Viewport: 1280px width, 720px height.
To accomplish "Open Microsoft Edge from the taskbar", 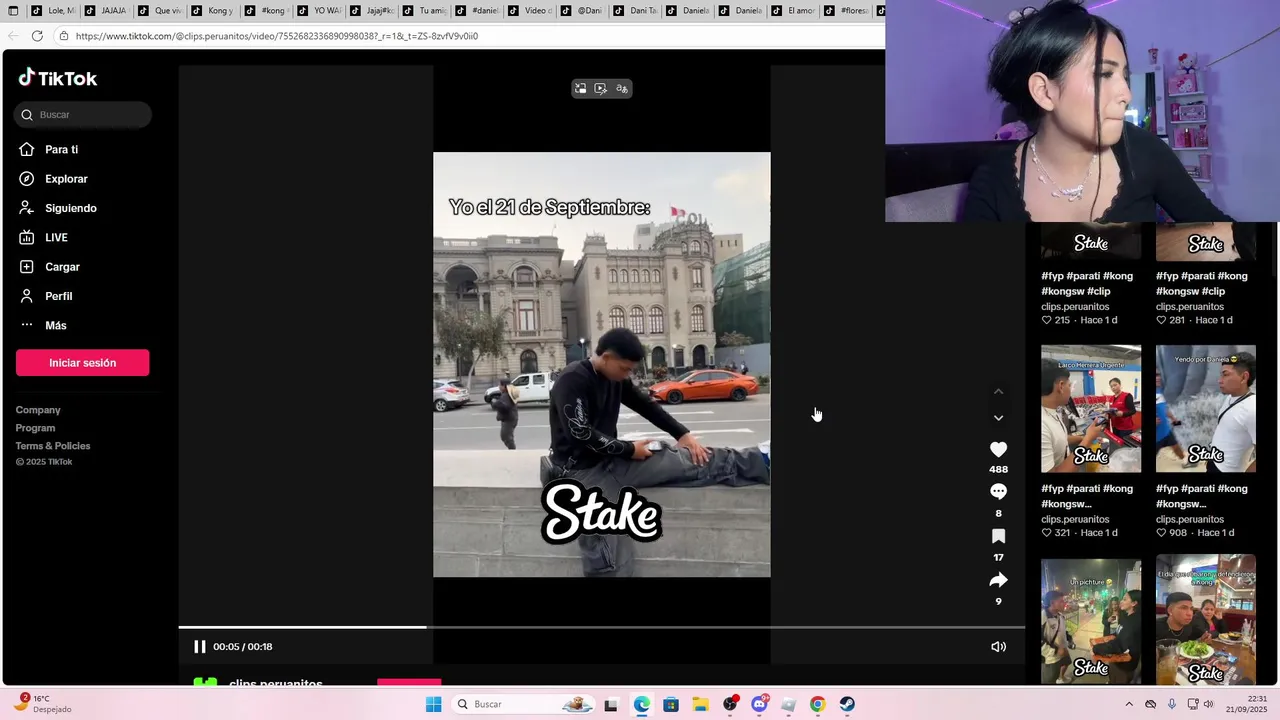I will coord(641,705).
